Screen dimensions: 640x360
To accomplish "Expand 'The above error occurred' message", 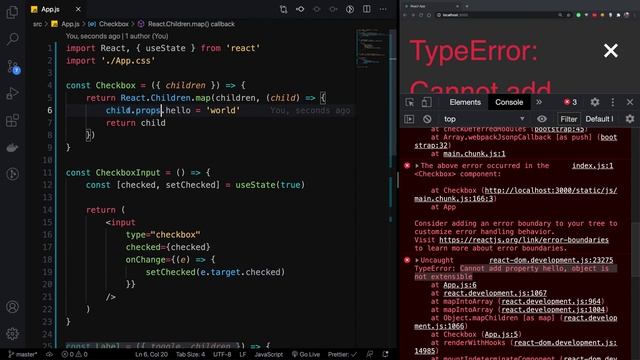I will [x=417, y=166].
